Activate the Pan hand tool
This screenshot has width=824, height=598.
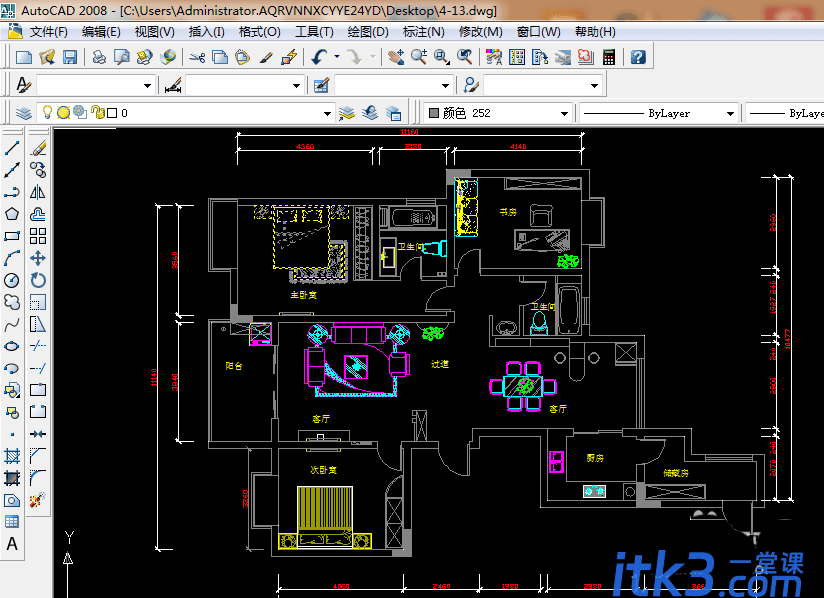tap(396, 57)
